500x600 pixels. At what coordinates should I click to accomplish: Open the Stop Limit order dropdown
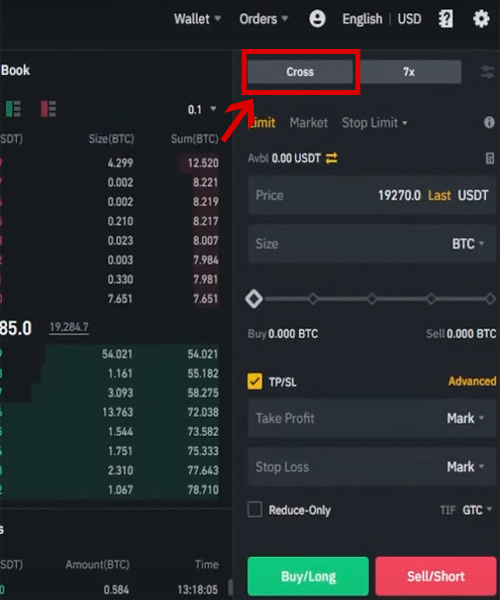(x=375, y=123)
